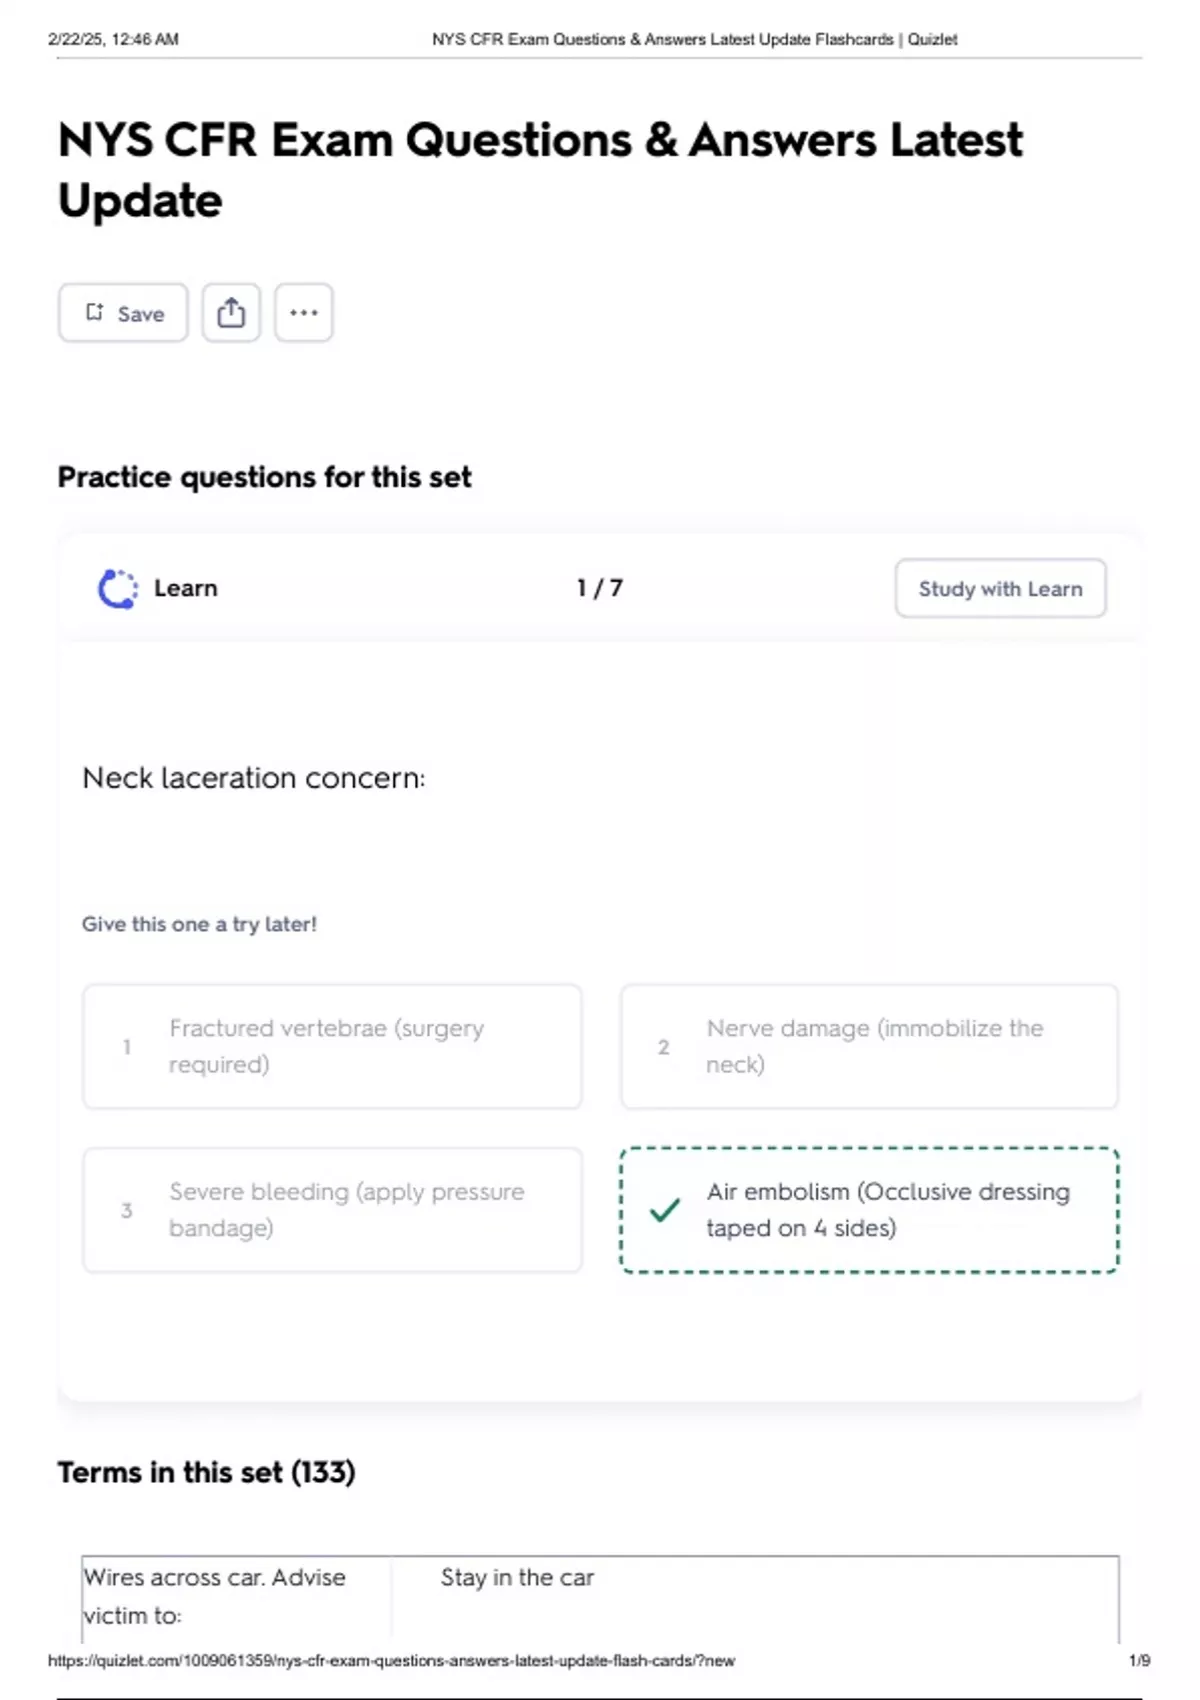Select the Fractured vertebrae answer option
The width and height of the screenshot is (1200, 1700).
pos(332,1046)
